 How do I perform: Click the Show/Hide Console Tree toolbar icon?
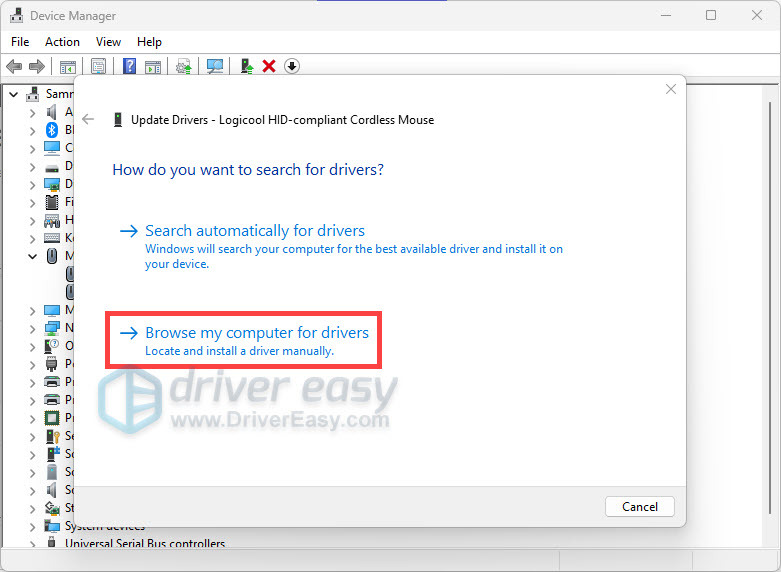[x=67, y=66]
